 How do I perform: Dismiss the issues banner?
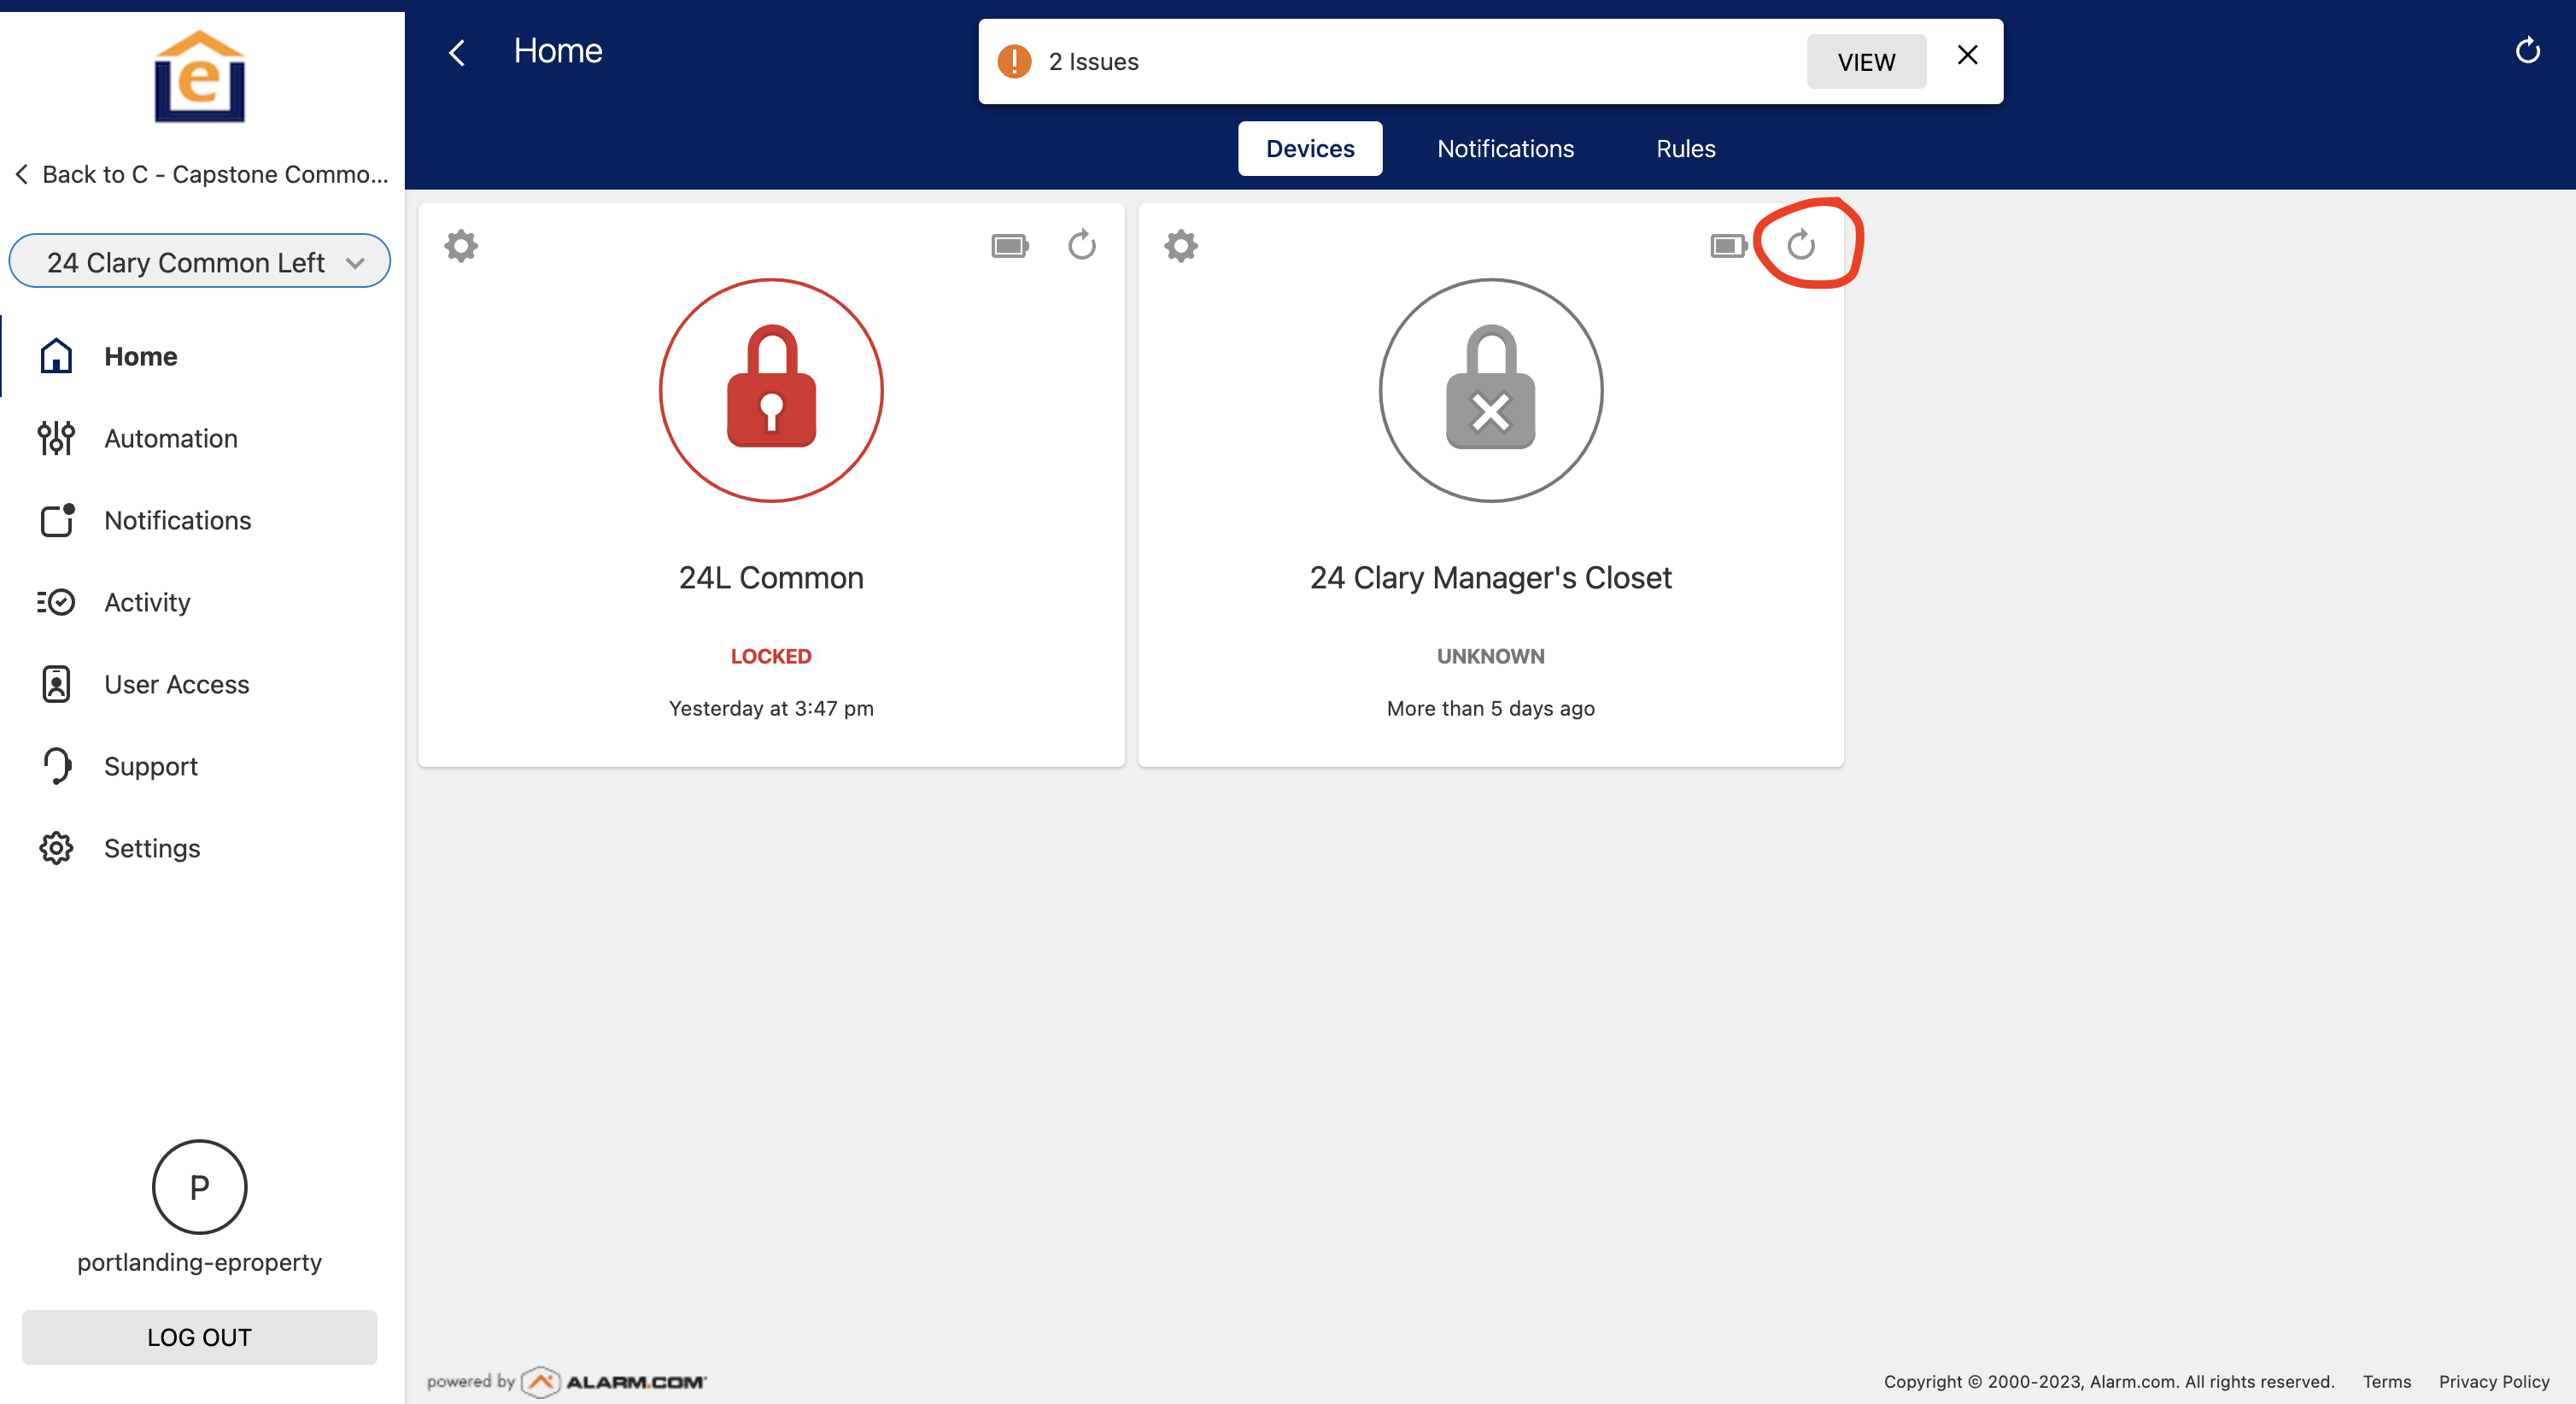1967,55
